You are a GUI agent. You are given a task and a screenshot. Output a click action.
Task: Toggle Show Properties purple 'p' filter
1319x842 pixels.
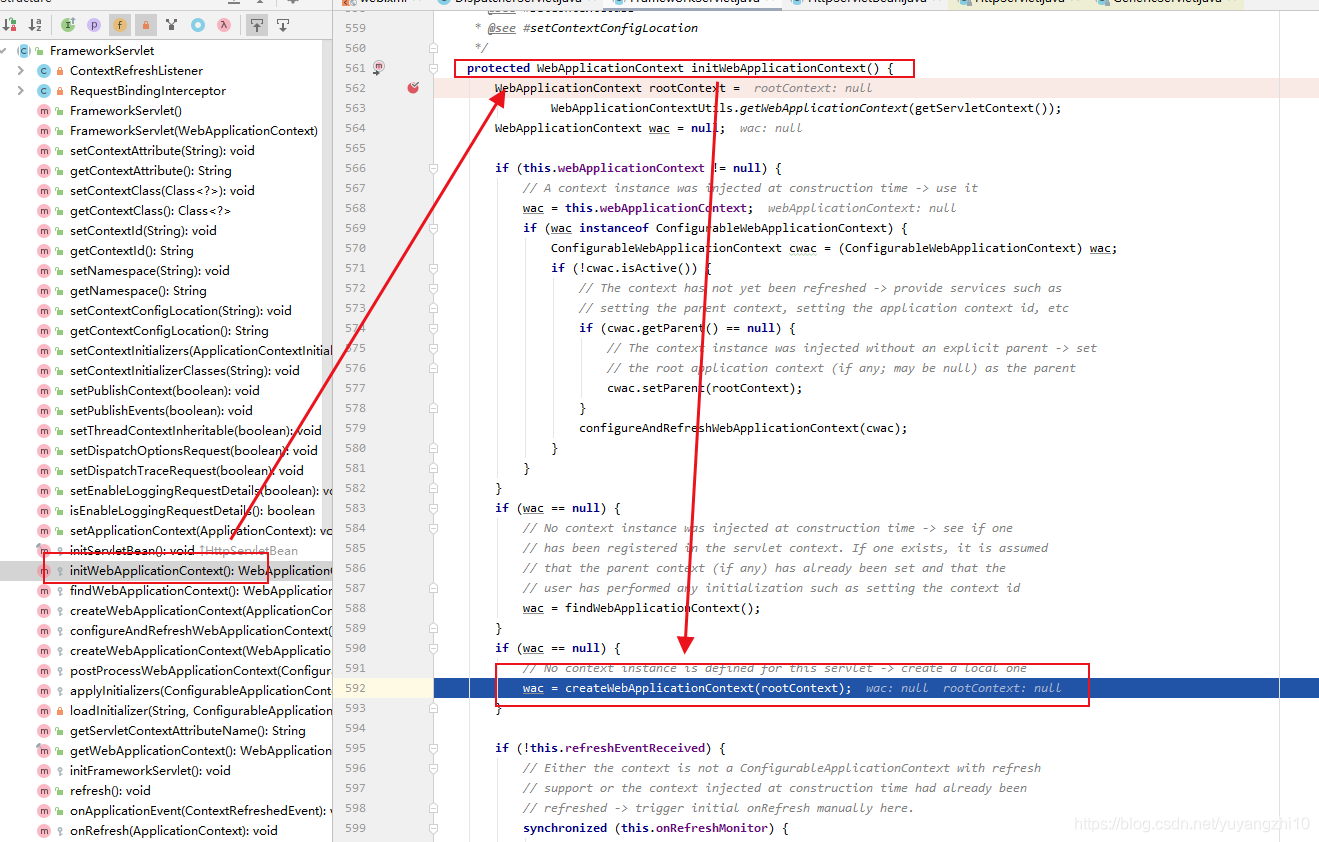click(x=94, y=24)
